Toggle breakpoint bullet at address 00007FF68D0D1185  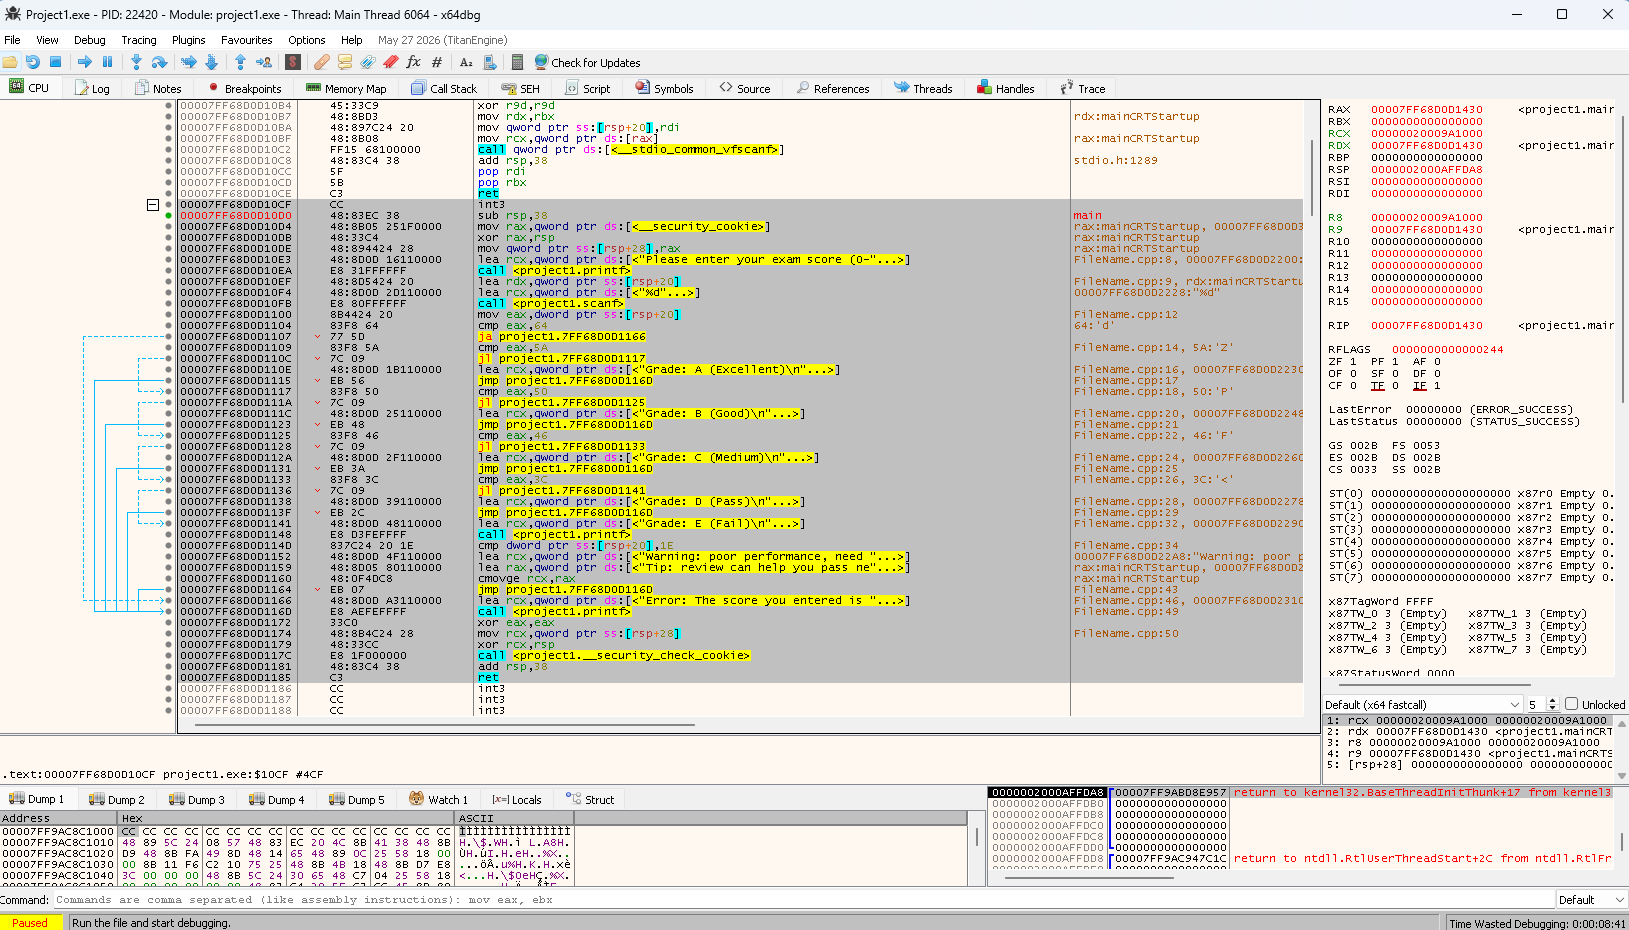(168, 677)
